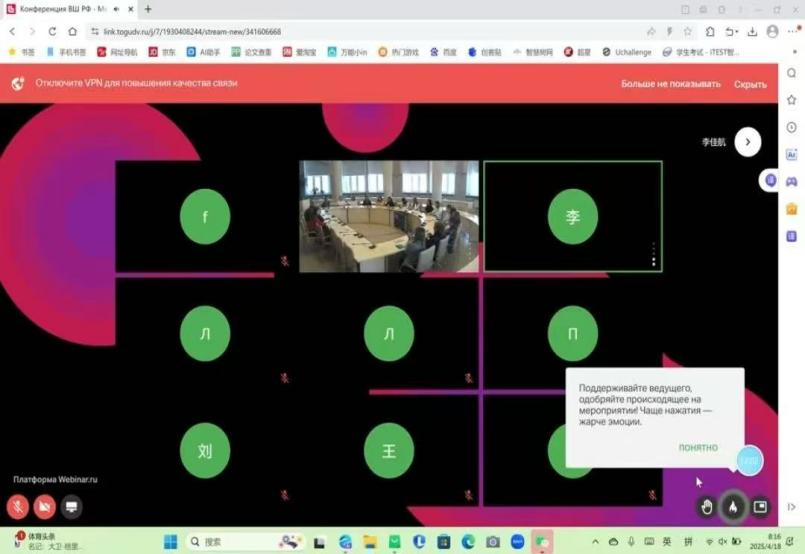Hide the VPN warning with Скрыть
The image size is (805, 554).
(x=750, y=84)
